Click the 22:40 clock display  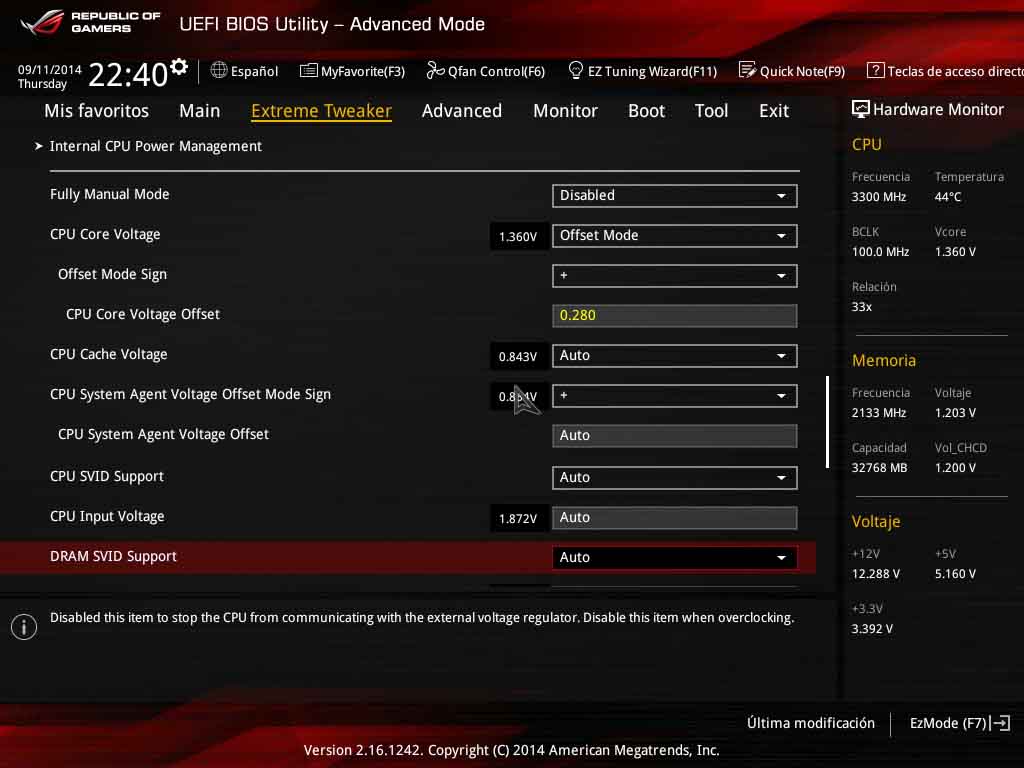click(x=128, y=74)
